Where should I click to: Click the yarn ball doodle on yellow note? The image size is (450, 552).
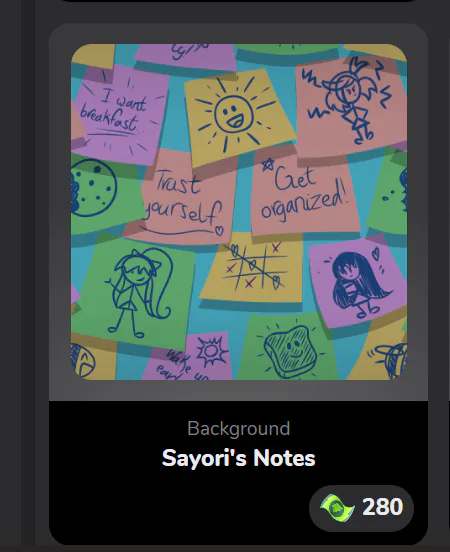(390, 359)
